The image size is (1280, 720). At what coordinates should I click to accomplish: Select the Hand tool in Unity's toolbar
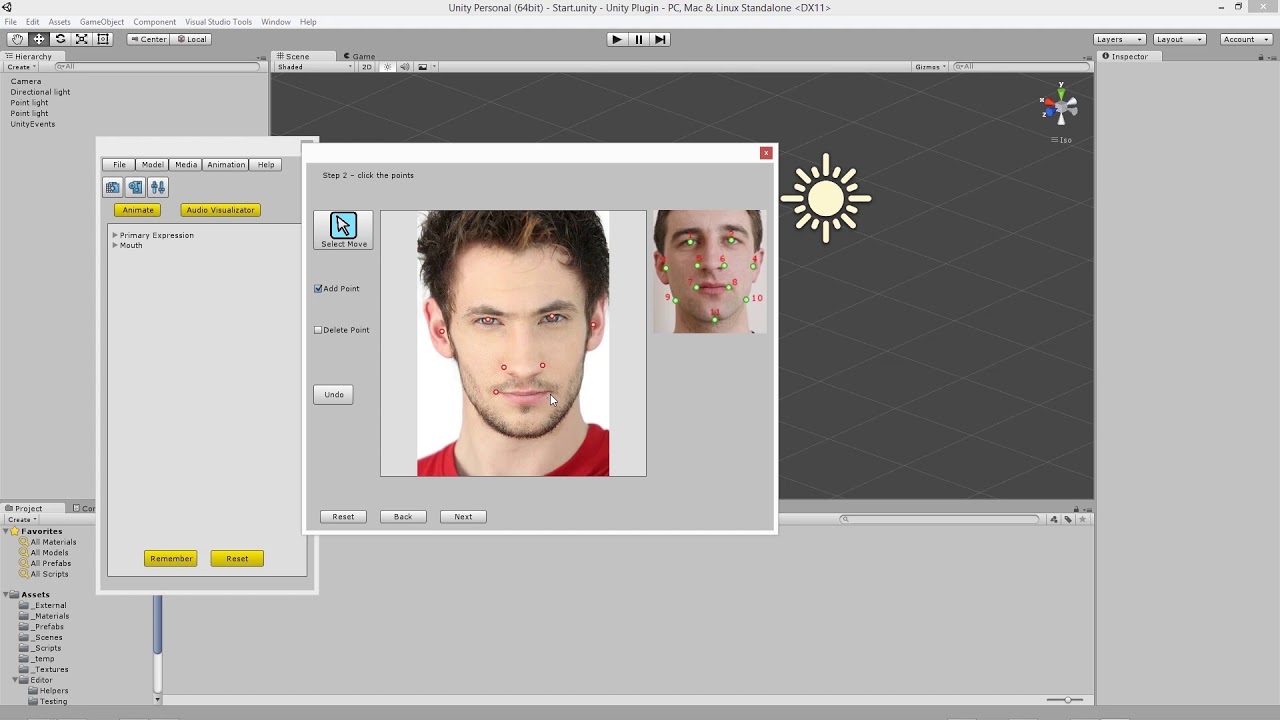coord(16,38)
